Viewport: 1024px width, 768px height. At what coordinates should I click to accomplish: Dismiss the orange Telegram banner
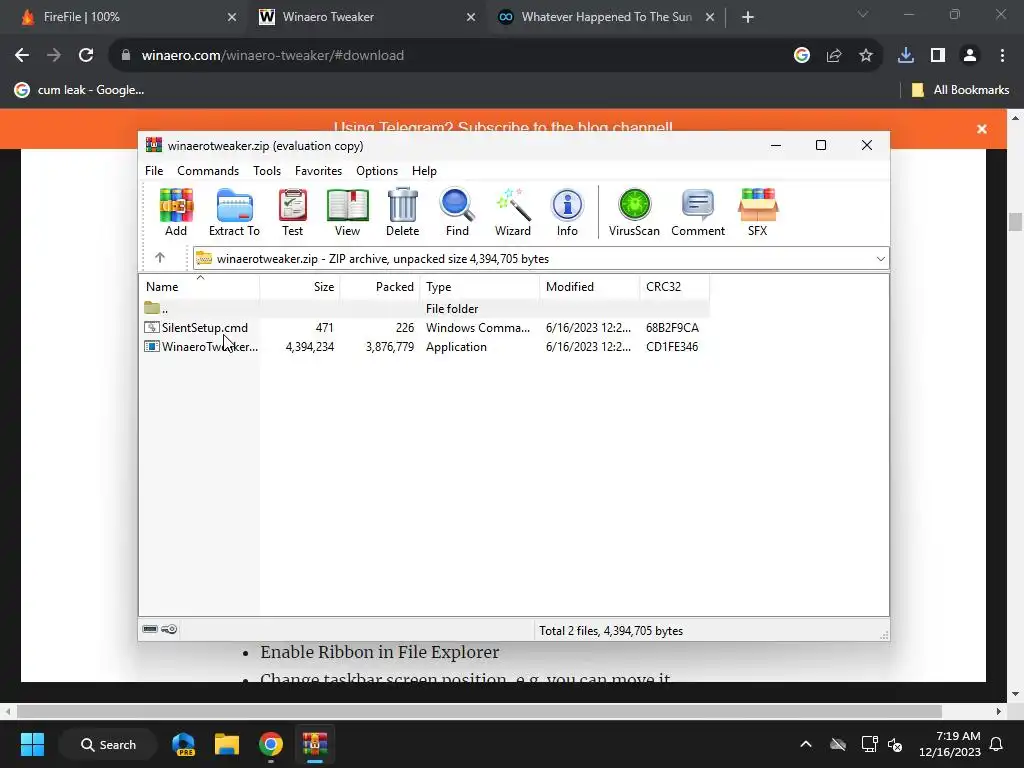click(x=982, y=129)
